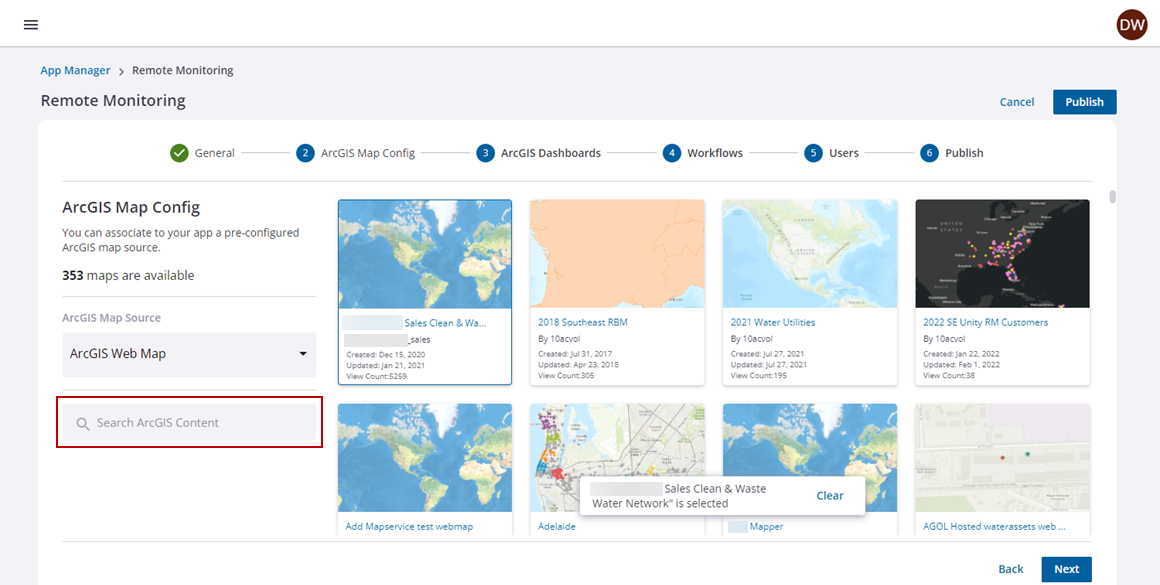Click the search magnifier icon
This screenshot has height=585, width=1160.
point(83,424)
